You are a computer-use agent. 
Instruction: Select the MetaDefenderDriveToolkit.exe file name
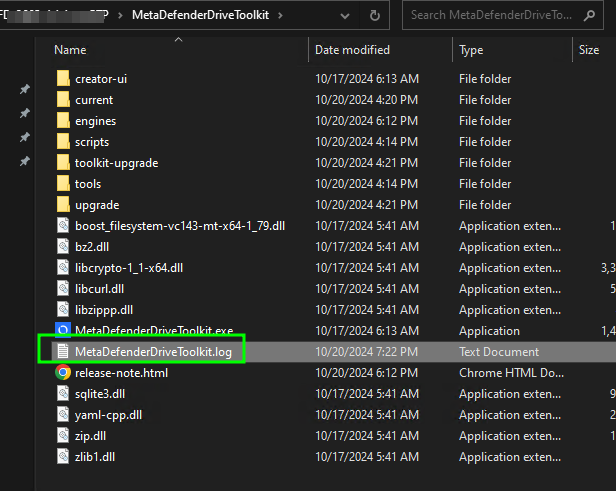pos(154,330)
